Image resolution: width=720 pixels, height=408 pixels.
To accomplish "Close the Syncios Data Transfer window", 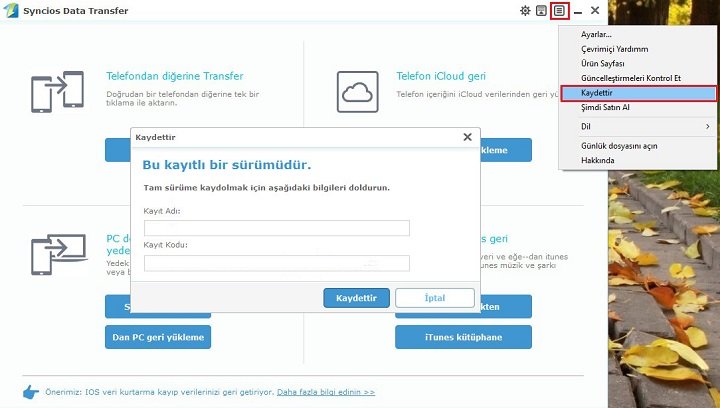I will [595, 10].
